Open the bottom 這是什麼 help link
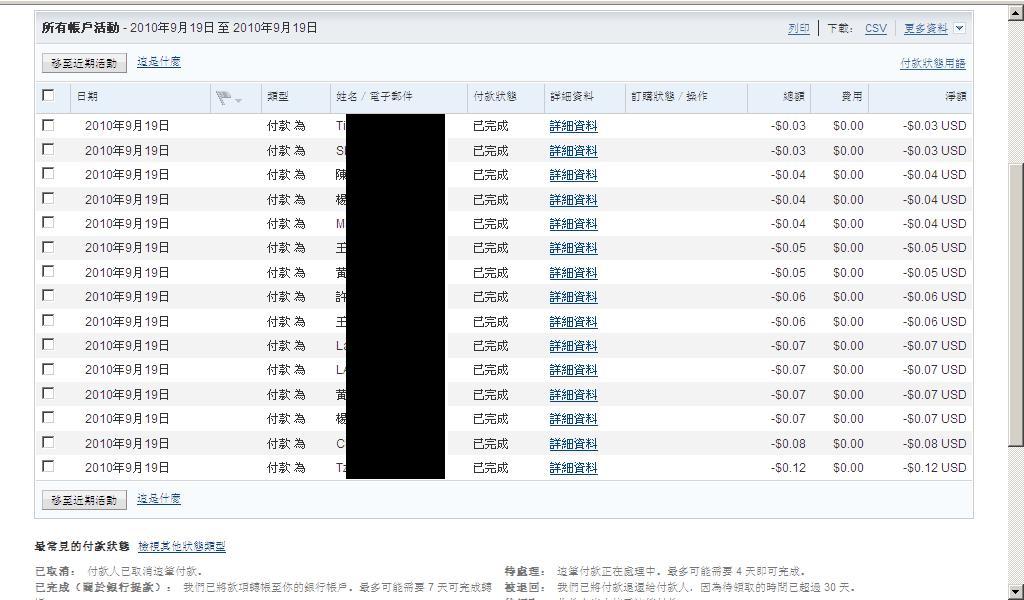 [x=159, y=499]
